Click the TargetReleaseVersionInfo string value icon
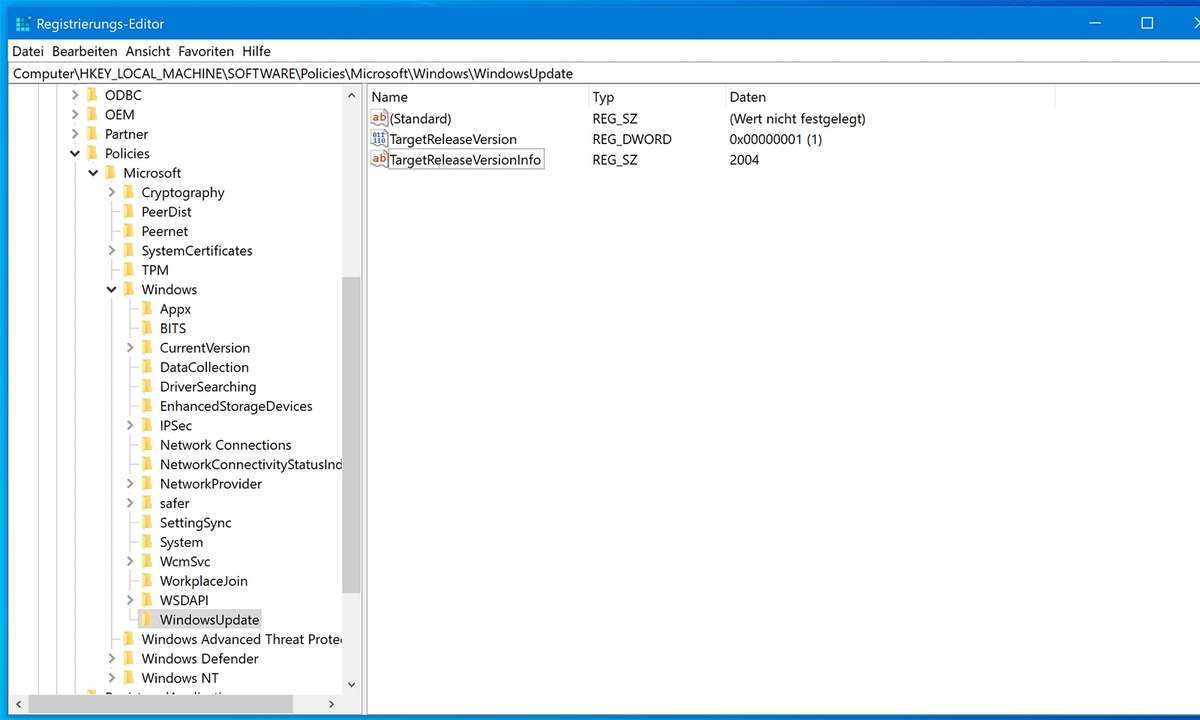This screenshot has height=720, width=1200. point(379,159)
